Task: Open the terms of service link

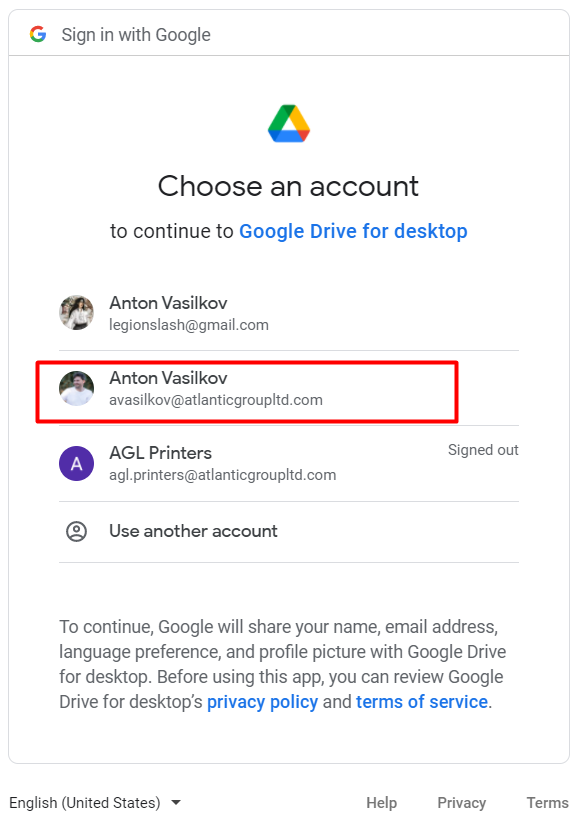Action: 421,702
